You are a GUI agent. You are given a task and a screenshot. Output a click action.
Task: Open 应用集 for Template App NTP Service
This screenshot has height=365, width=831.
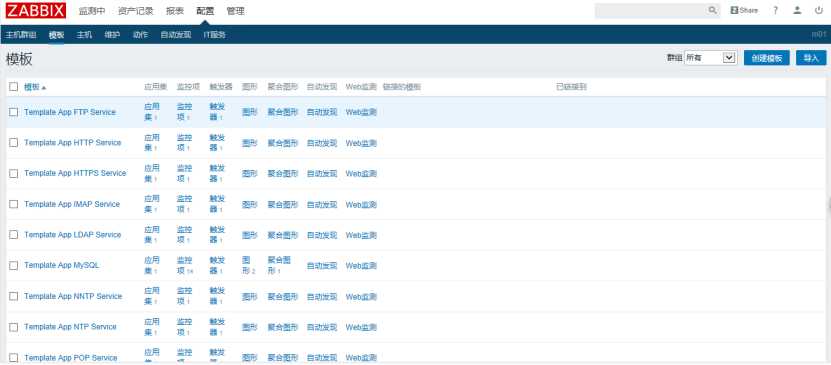point(152,327)
